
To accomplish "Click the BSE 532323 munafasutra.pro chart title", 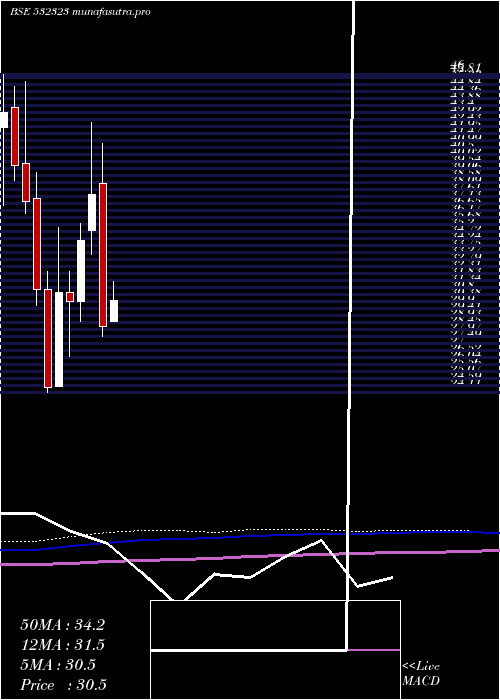I will tap(80, 12).
